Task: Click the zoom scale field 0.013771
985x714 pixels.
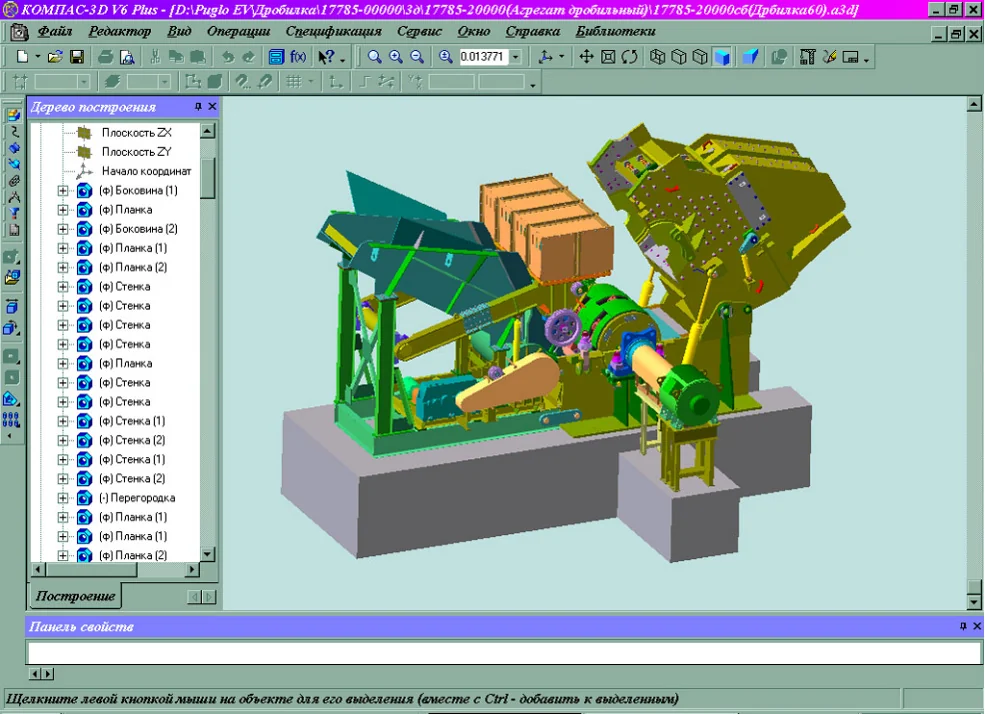Action: point(483,57)
